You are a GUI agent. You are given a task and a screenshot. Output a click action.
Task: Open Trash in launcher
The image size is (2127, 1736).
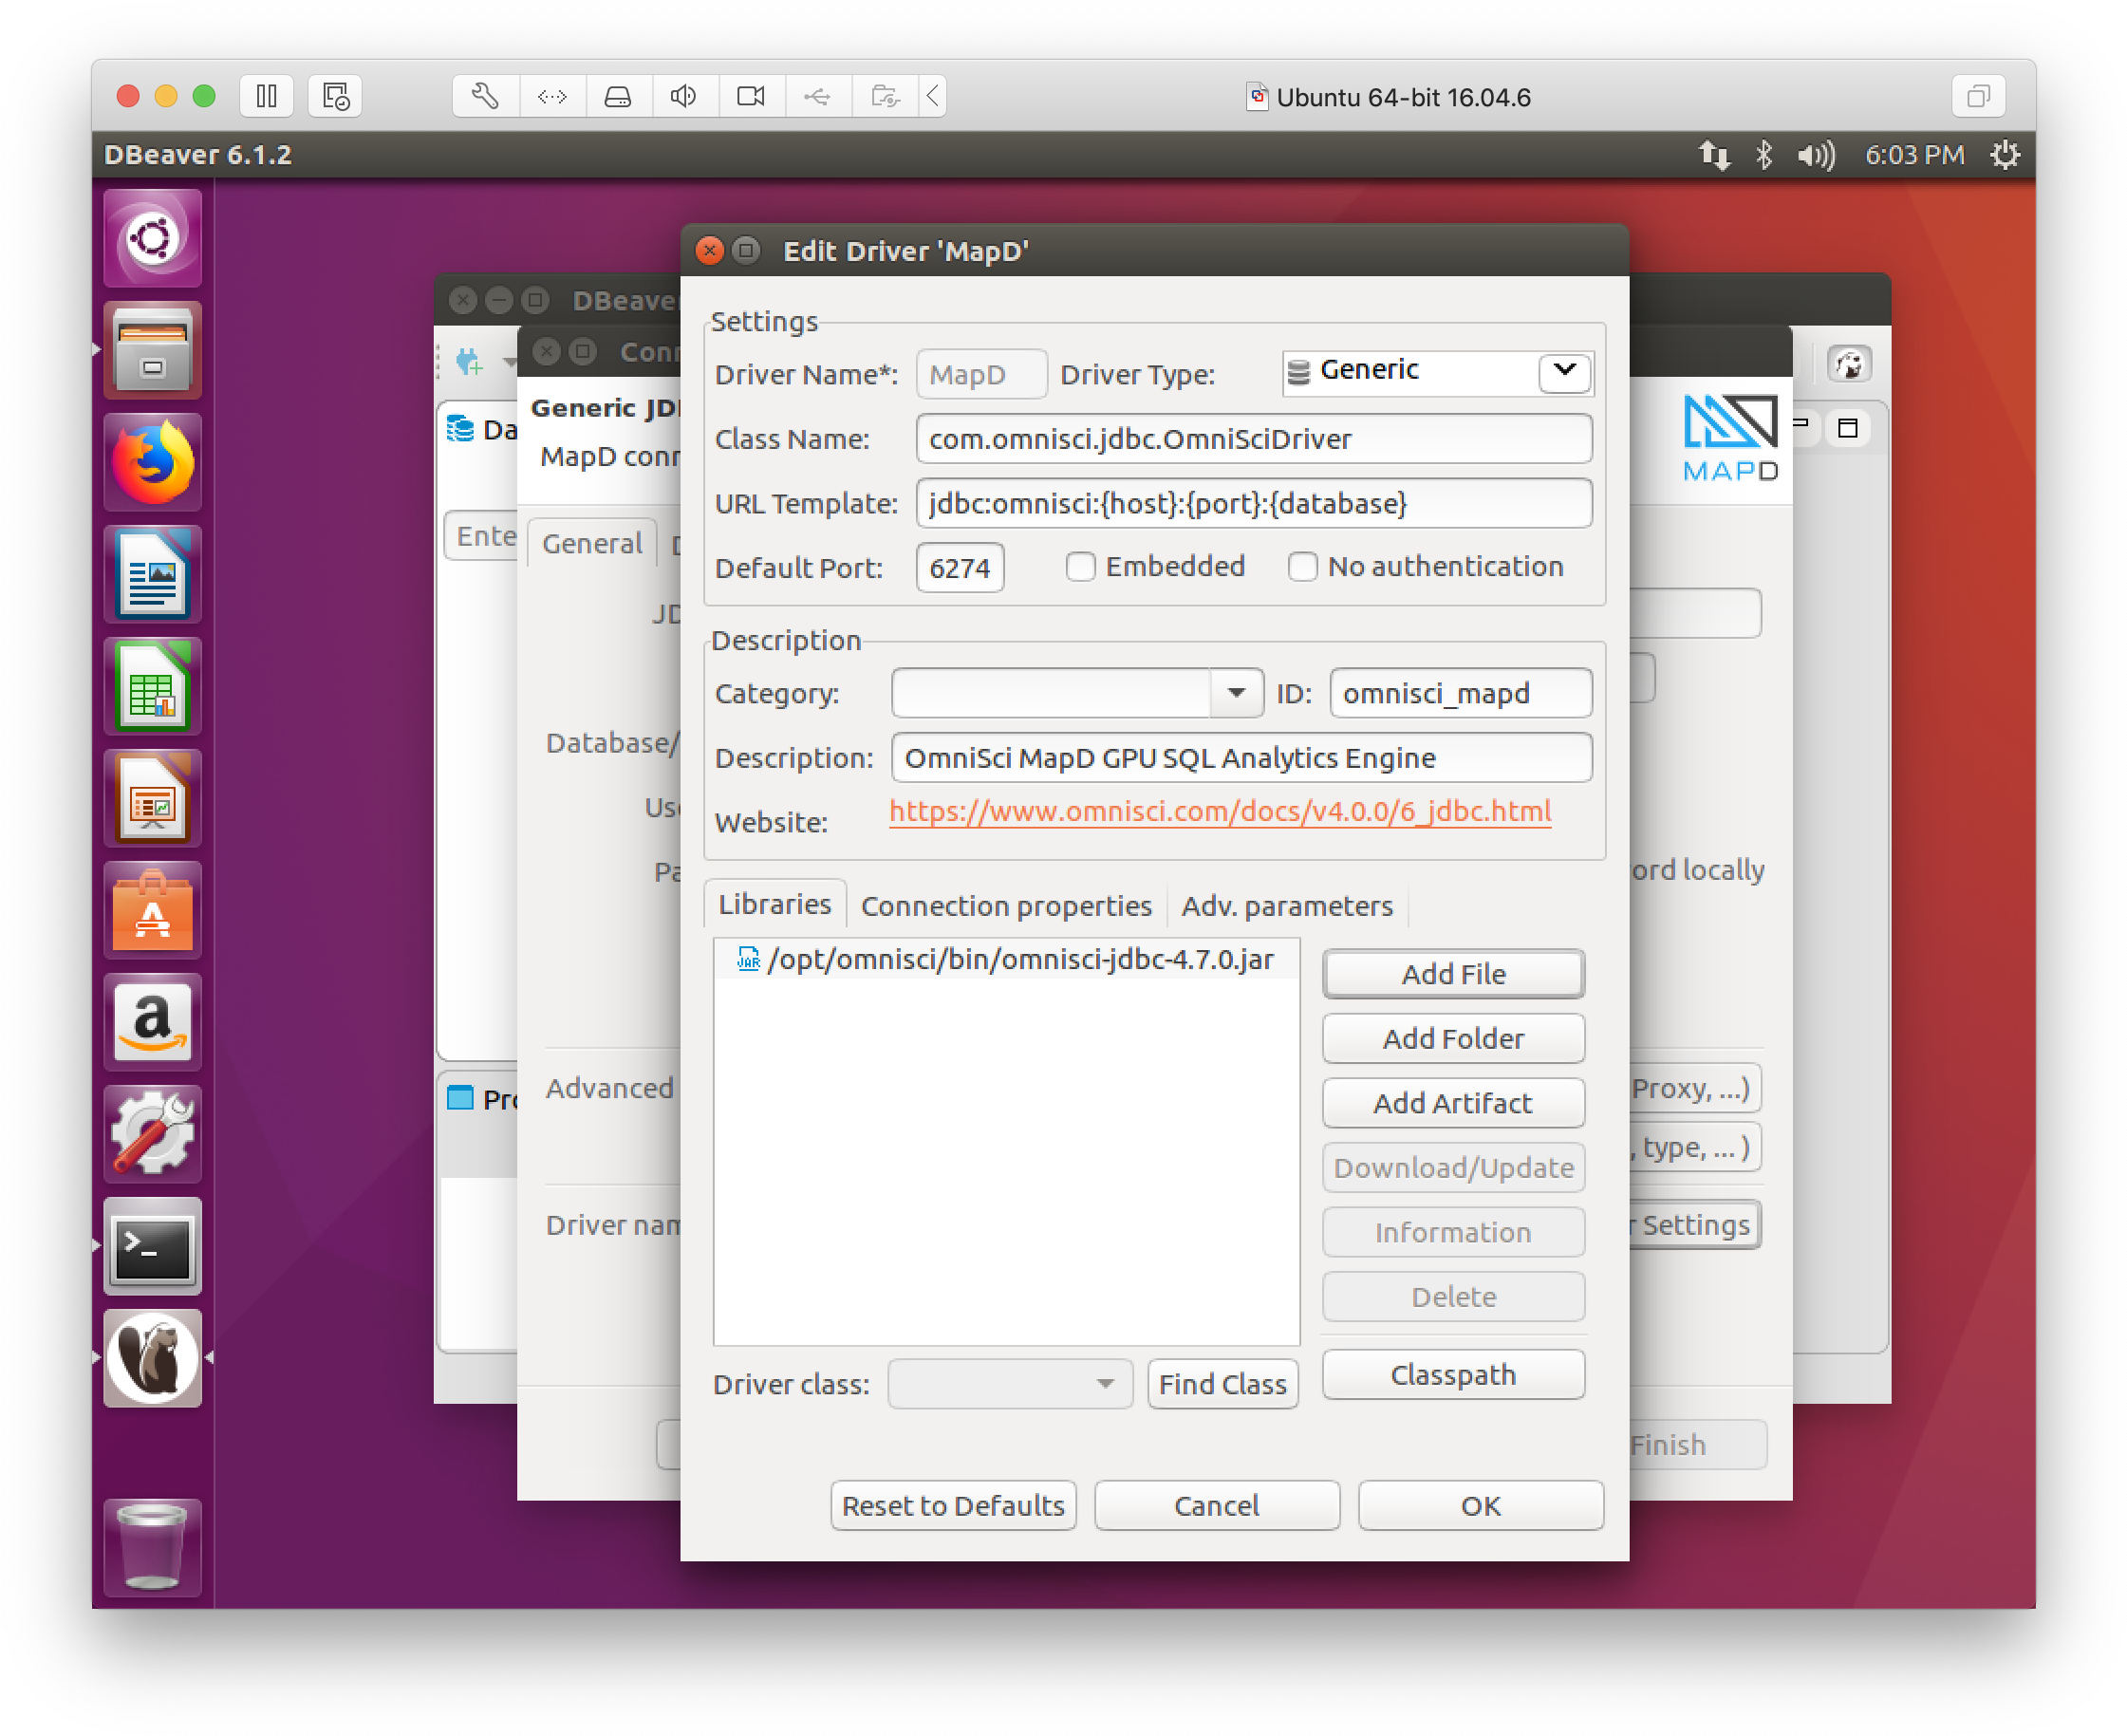(x=152, y=1548)
